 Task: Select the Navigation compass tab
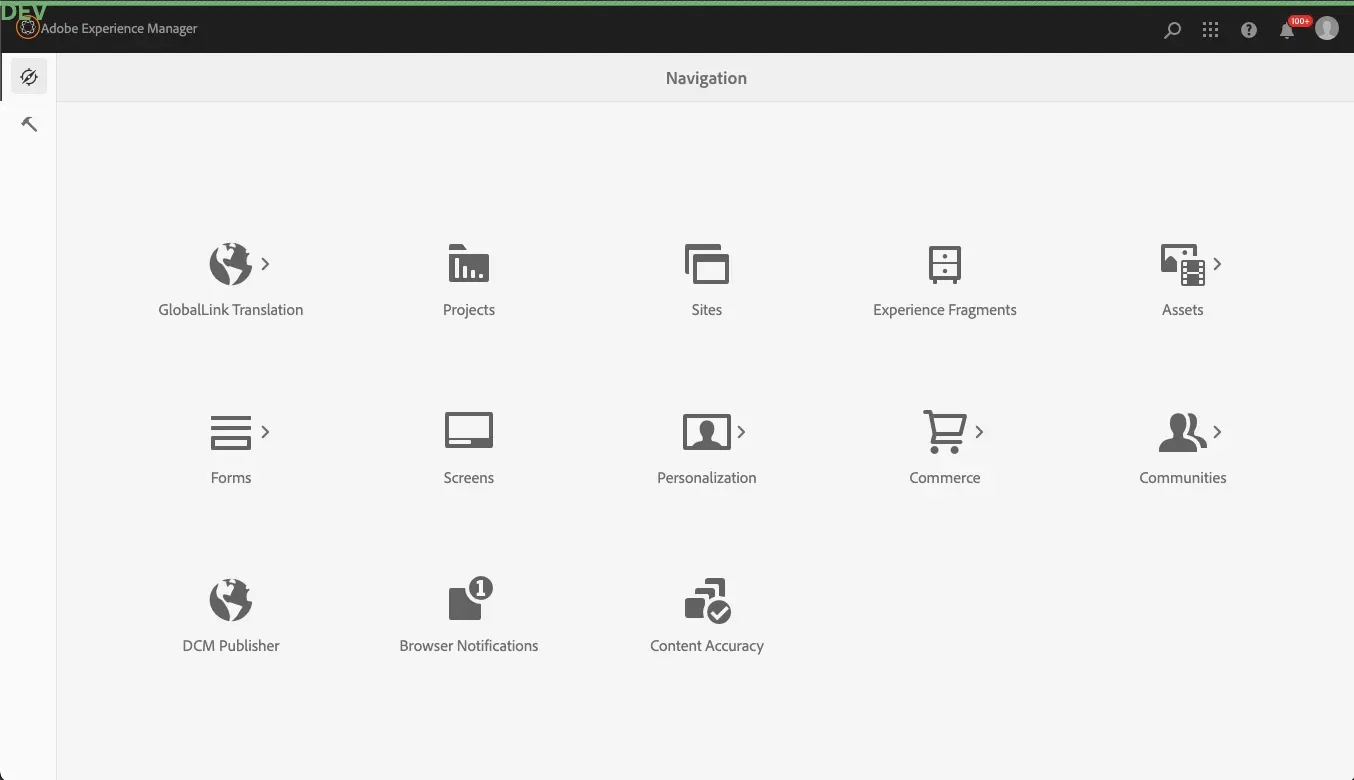point(29,77)
